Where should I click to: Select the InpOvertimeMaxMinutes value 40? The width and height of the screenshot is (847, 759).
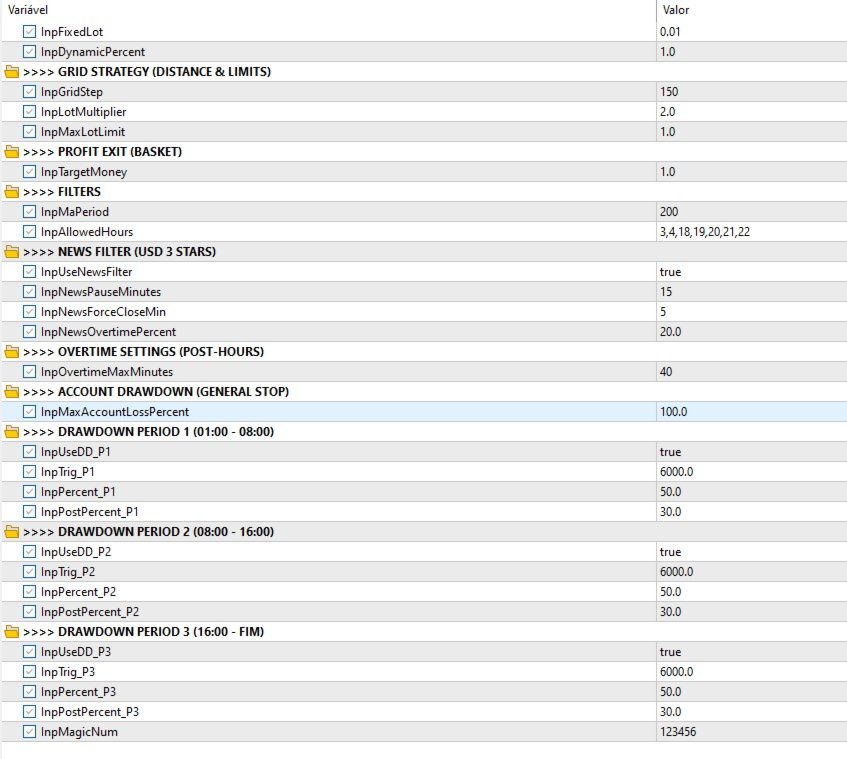click(x=666, y=372)
